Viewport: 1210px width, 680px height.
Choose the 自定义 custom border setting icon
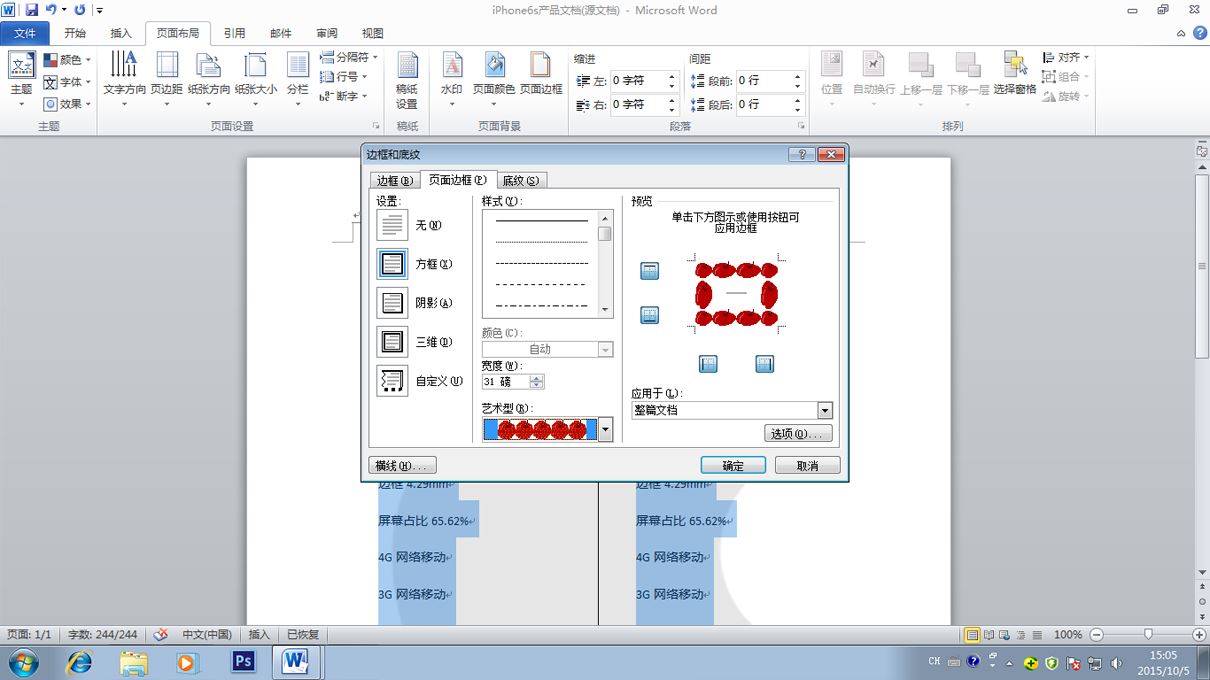(x=392, y=381)
